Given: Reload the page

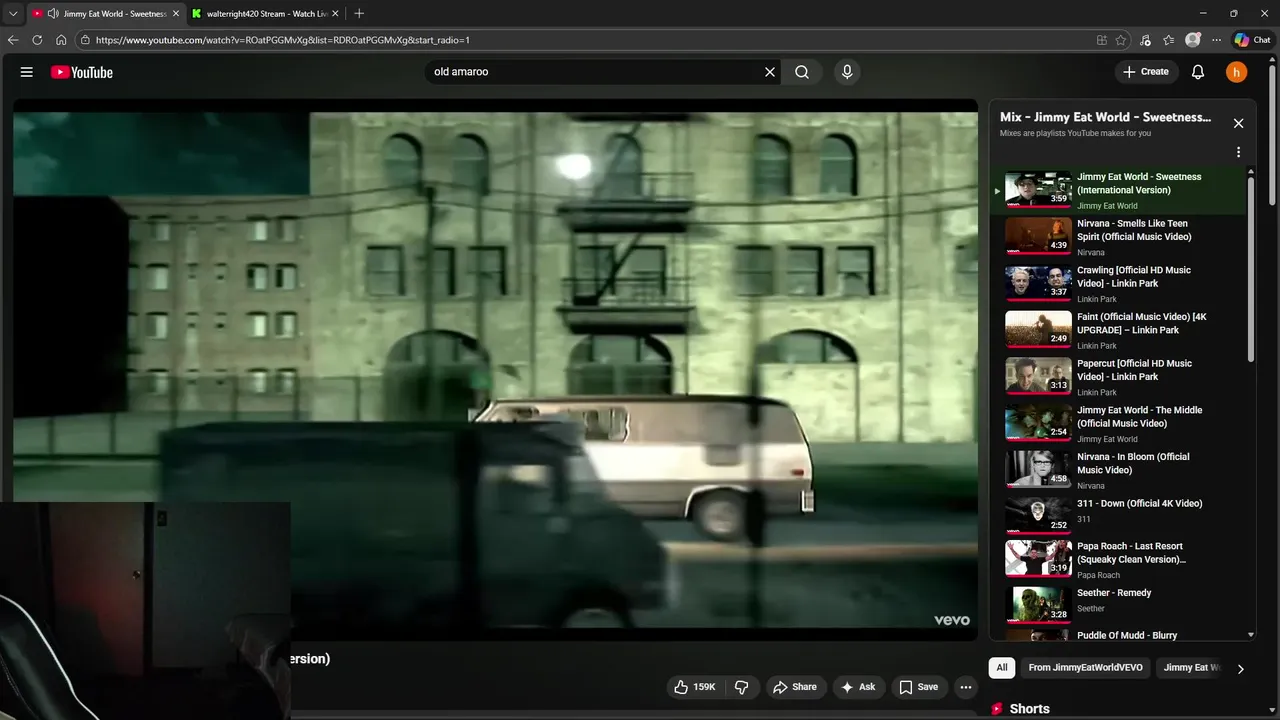Looking at the screenshot, I should [37, 40].
